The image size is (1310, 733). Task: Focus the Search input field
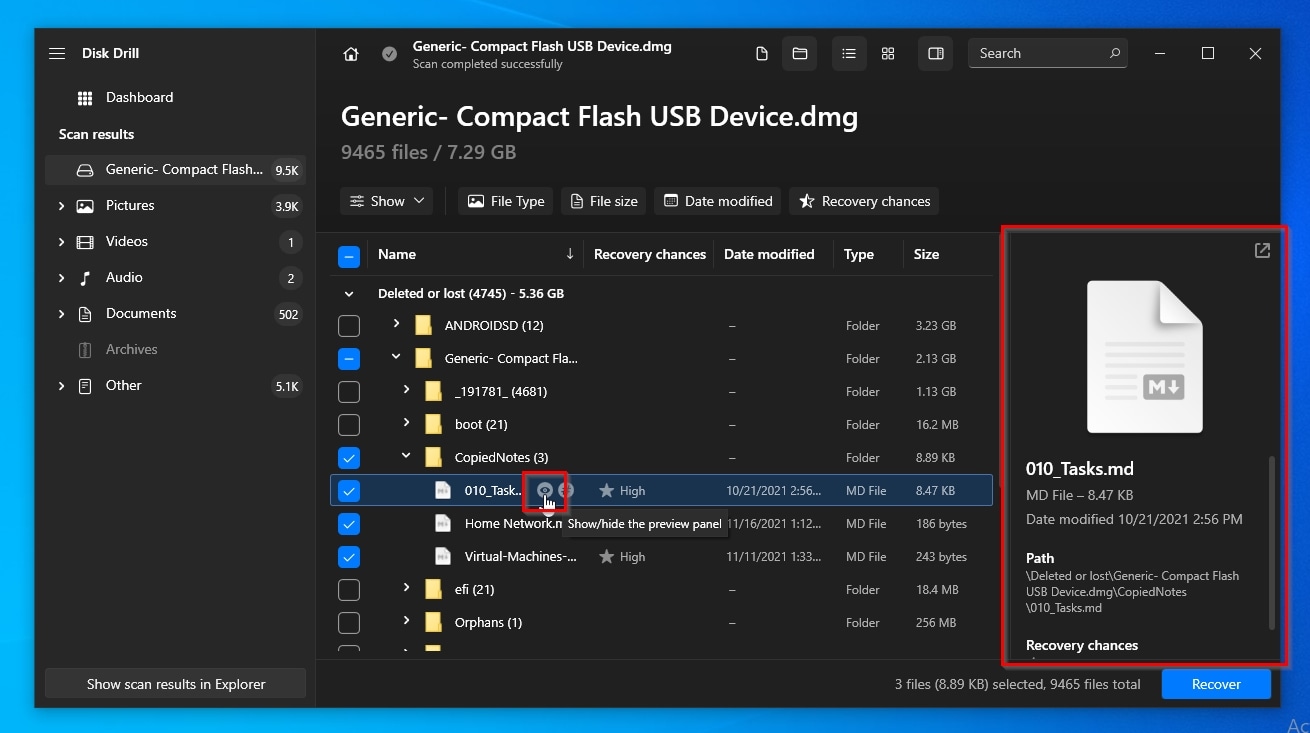pyautogui.click(x=1048, y=54)
